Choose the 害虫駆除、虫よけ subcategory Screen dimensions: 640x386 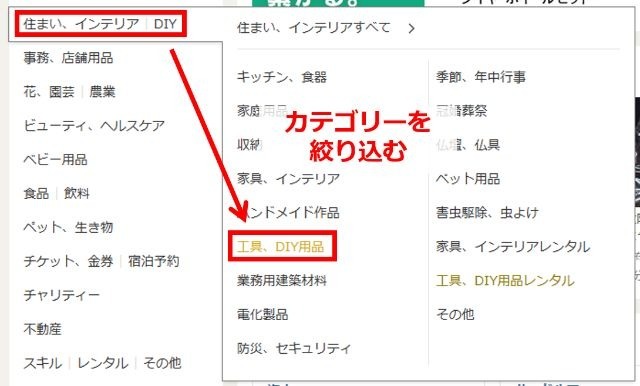point(487,213)
